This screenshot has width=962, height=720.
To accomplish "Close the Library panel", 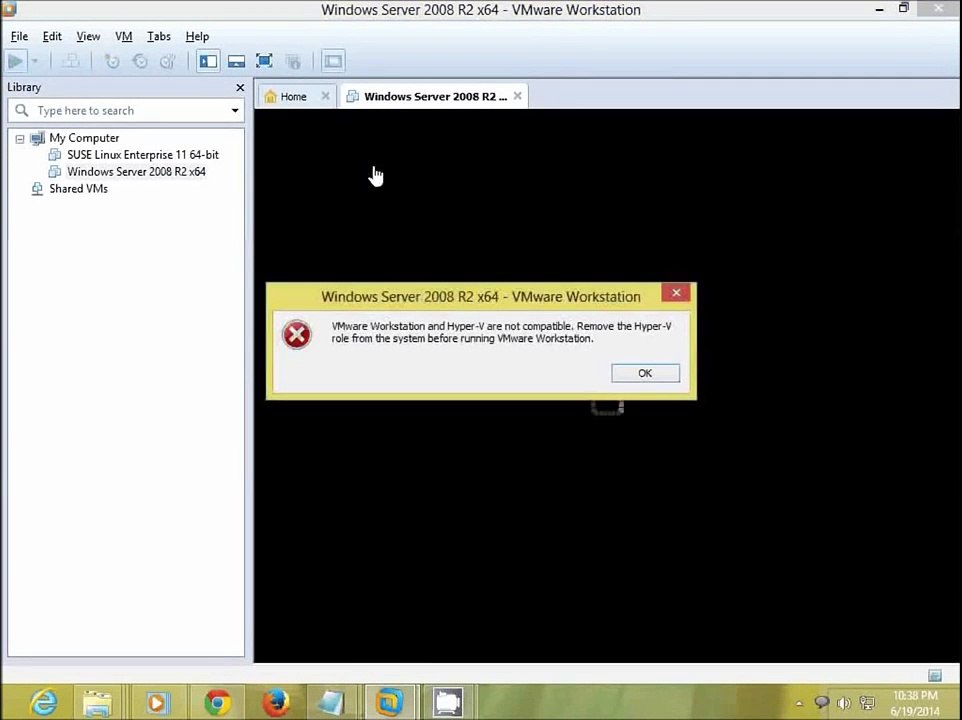I will [240, 88].
